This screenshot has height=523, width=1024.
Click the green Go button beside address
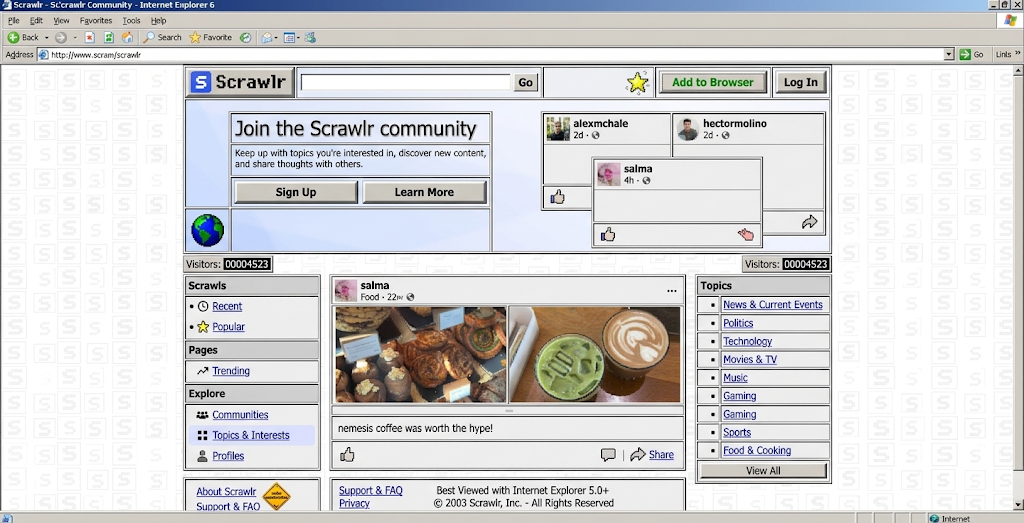(x=971, y=55)
